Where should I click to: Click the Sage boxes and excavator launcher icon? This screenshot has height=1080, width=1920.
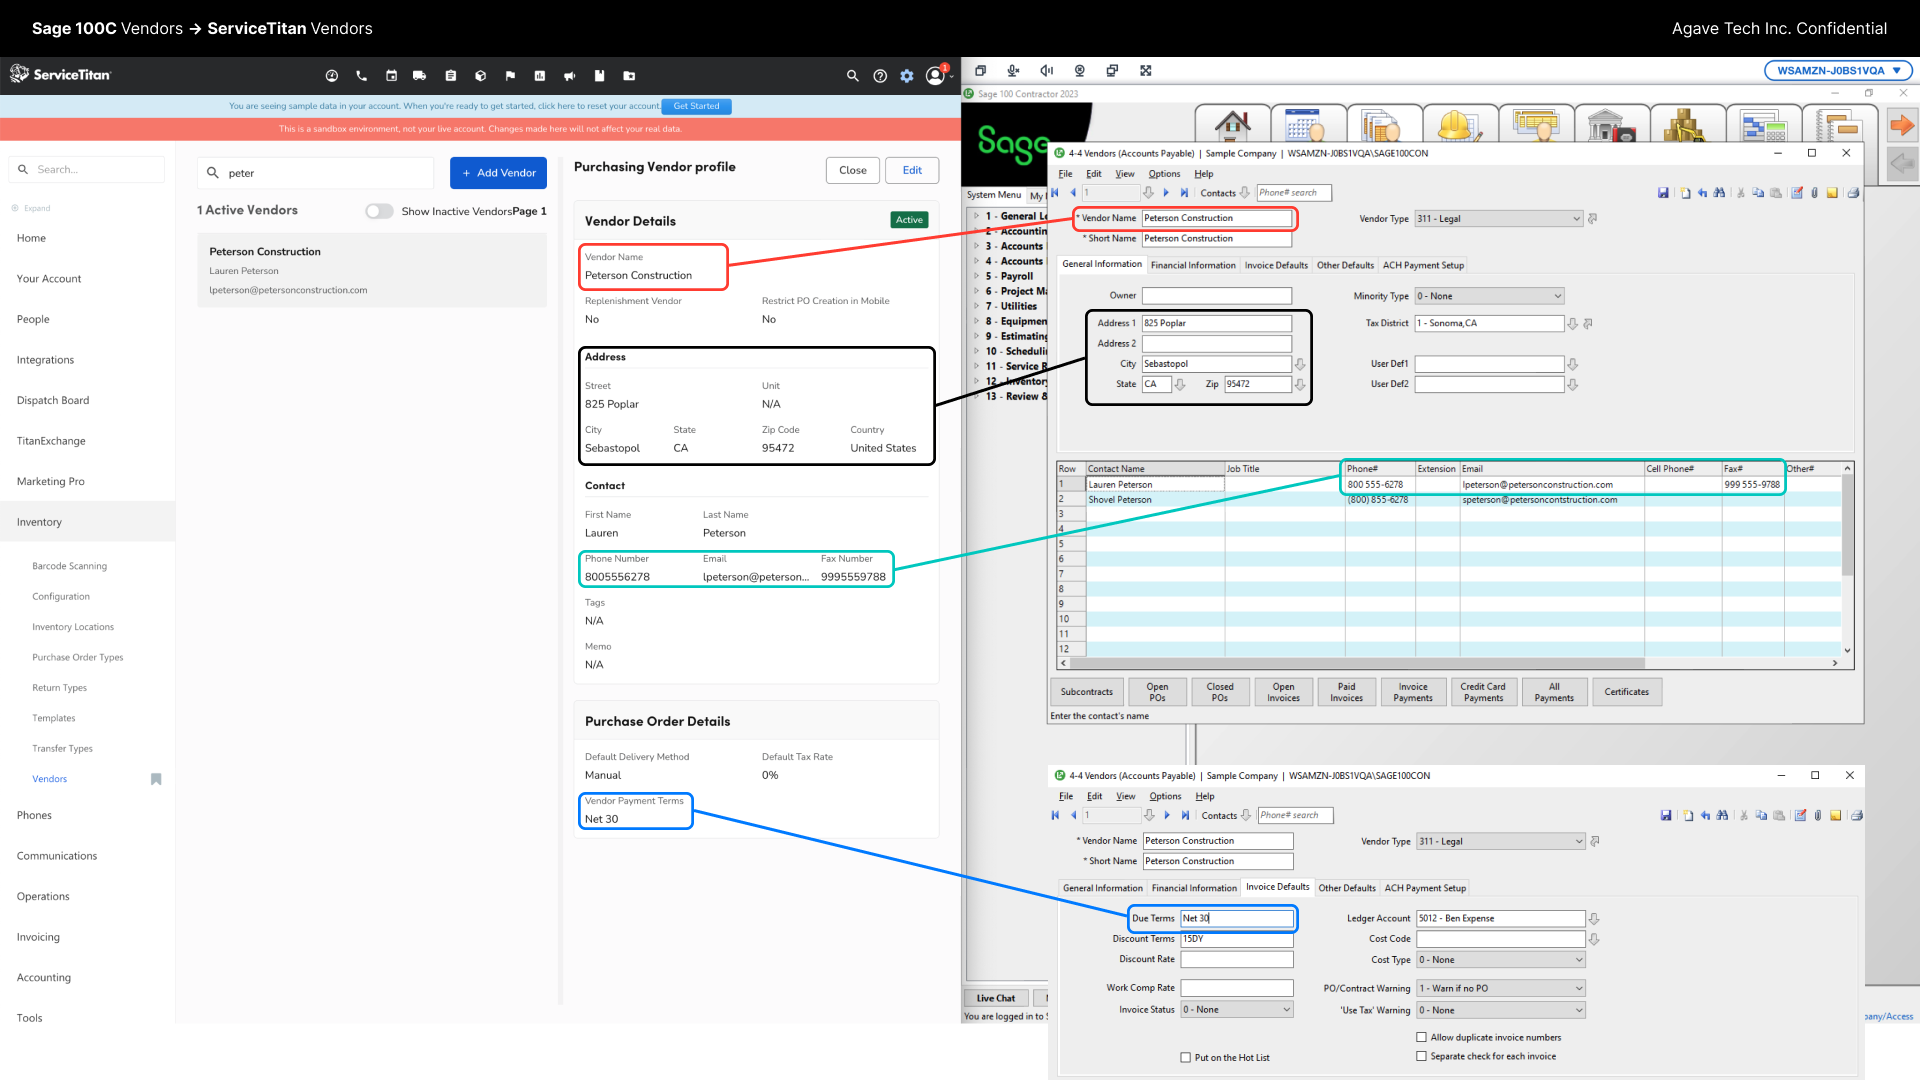[x=1686, y=124]
